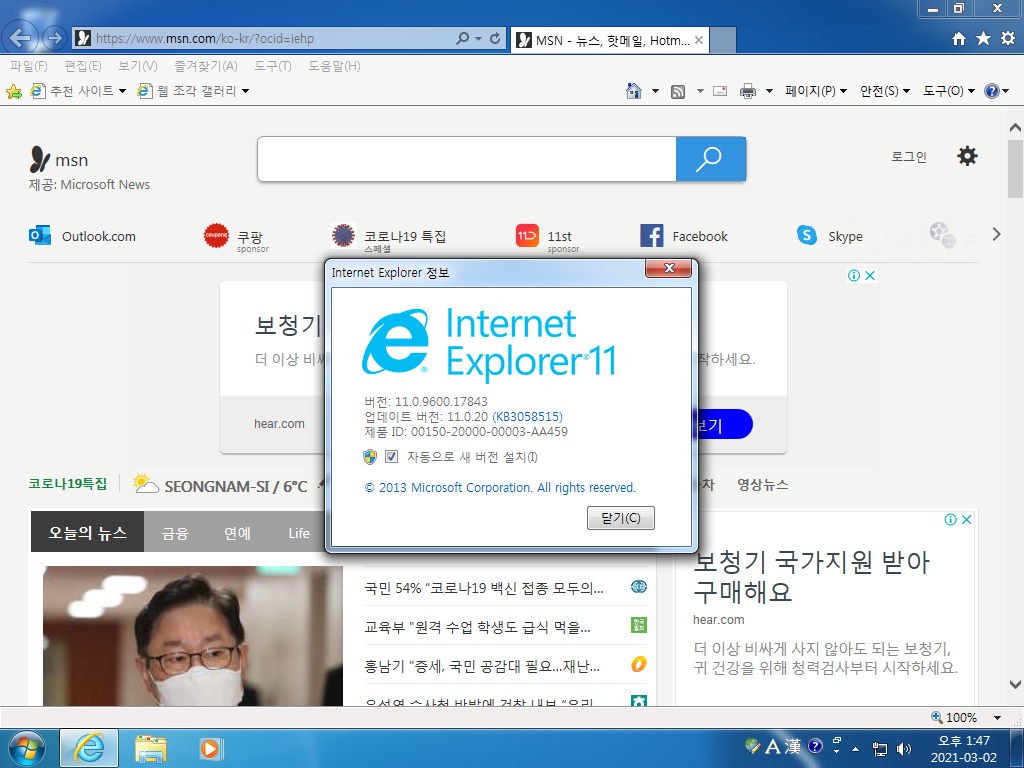Click the volume speaker tray icon
The width and height of the screenshot is (1024, 768).
(x=904, y=748)
